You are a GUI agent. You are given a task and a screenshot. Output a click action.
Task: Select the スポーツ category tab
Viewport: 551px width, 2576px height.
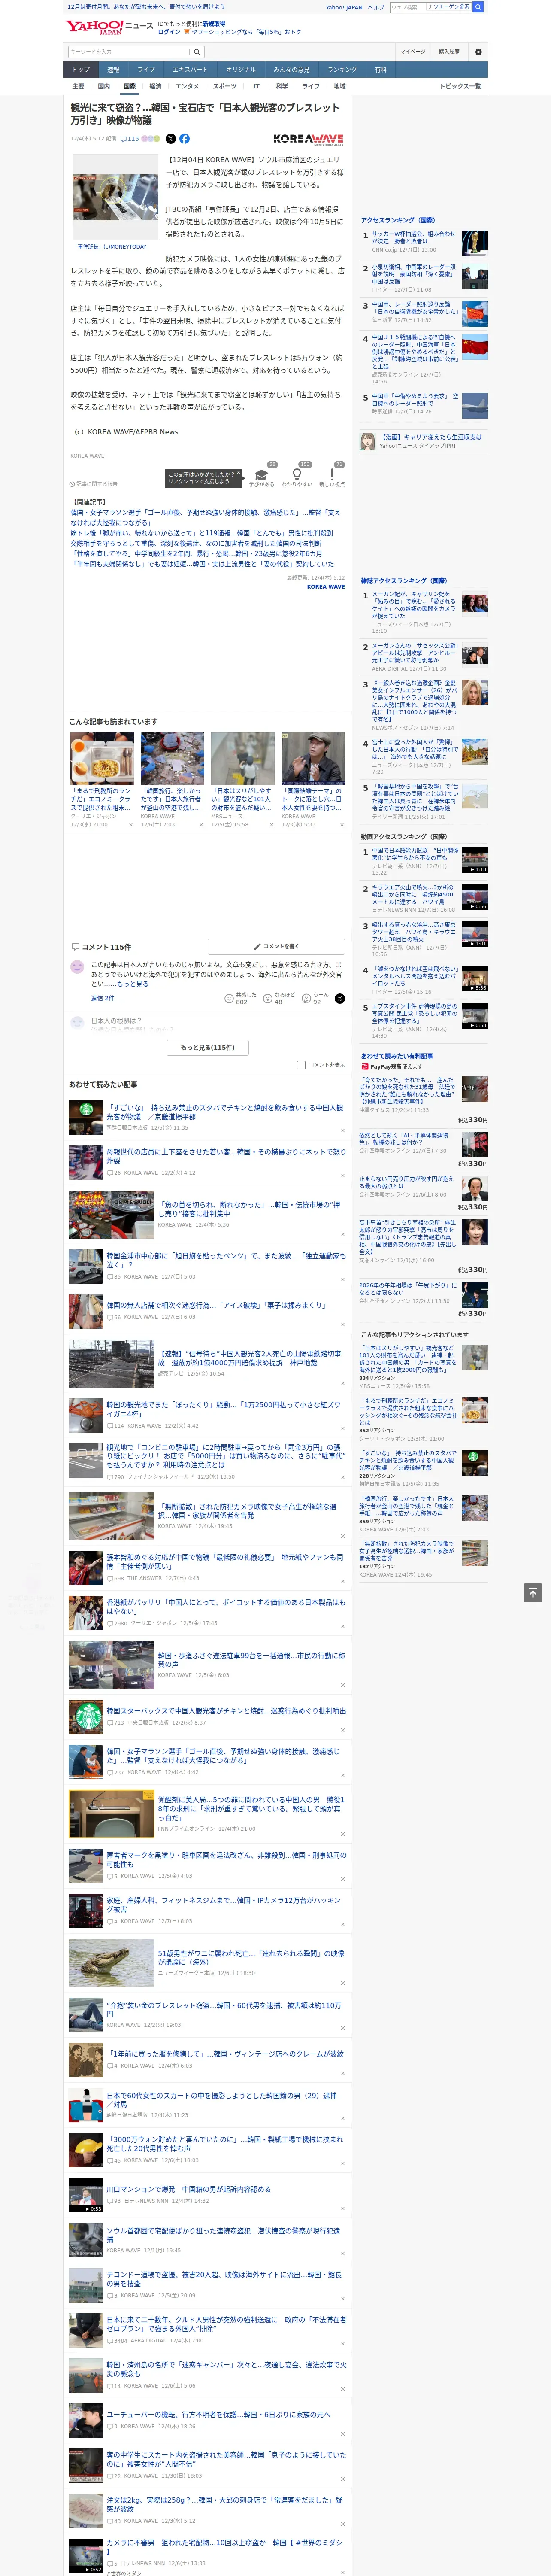(225, 86)
